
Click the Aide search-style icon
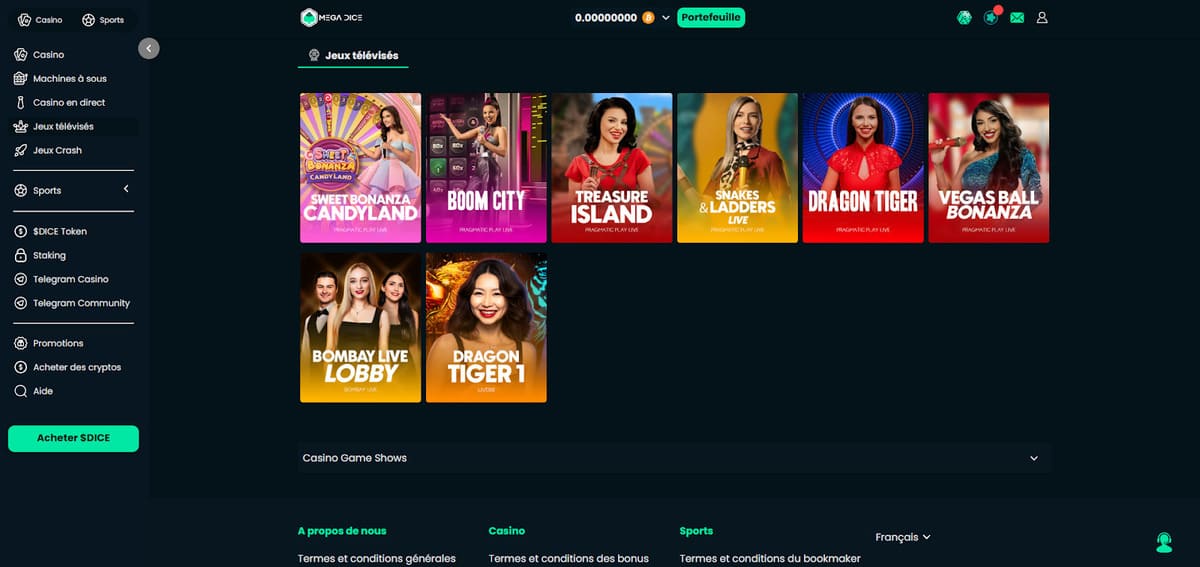21,391
